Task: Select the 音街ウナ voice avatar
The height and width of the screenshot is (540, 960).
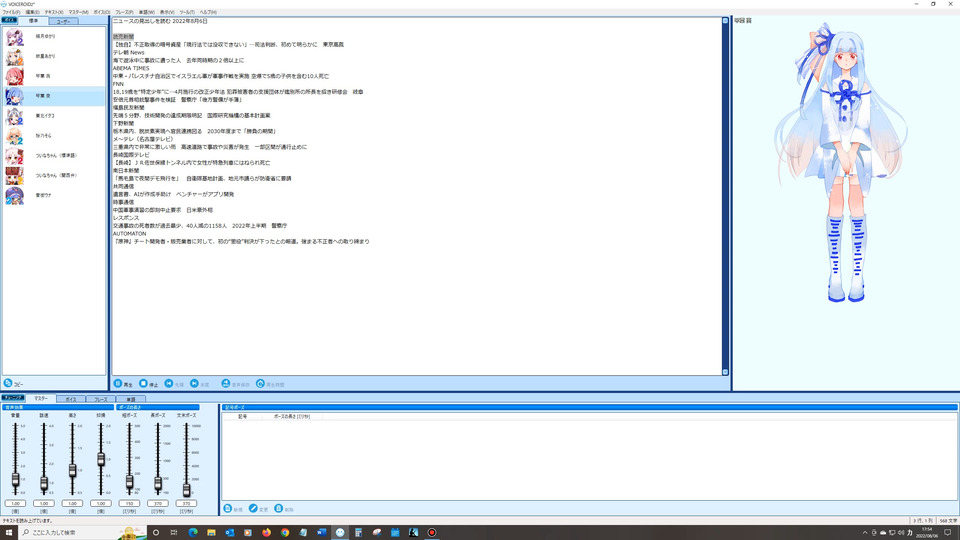Action: click(x=15, y=195)
